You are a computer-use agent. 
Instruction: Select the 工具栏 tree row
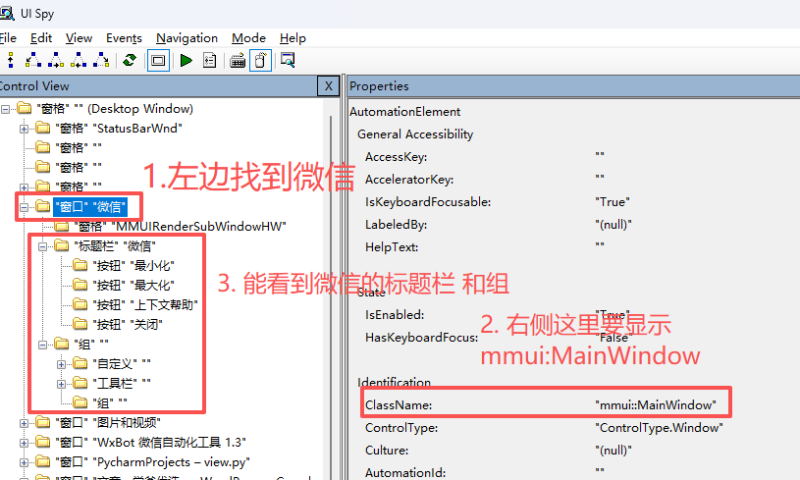[121, 384]
